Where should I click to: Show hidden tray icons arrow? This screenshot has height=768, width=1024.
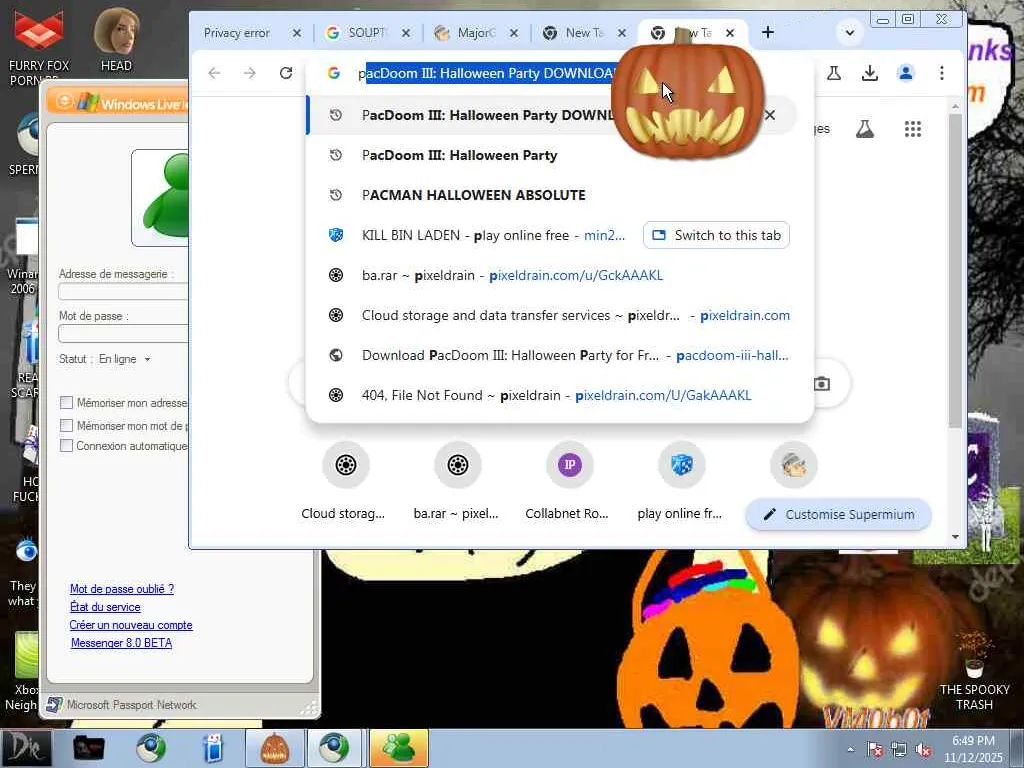coord(850,749)
